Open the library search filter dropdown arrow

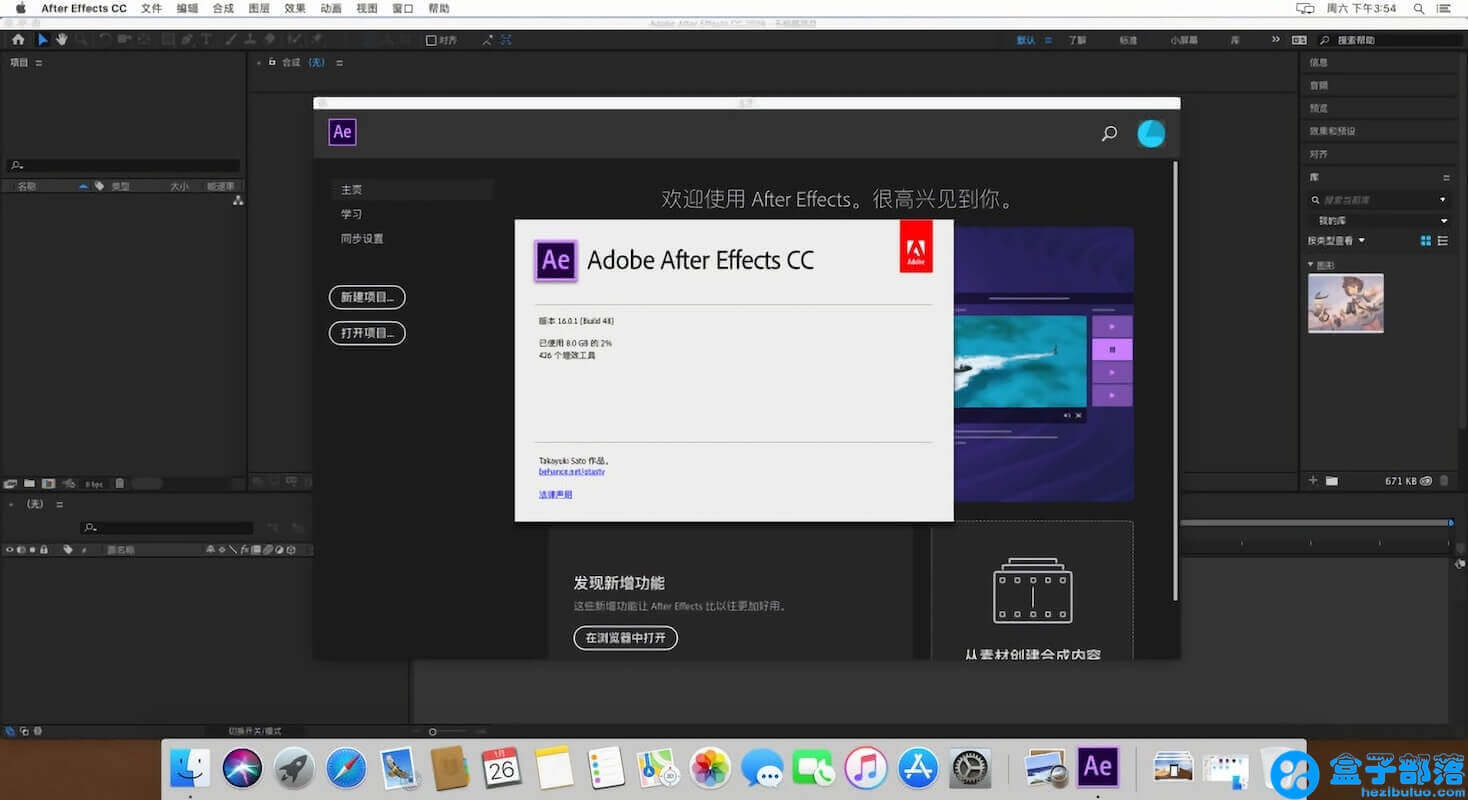(1443, 200)
